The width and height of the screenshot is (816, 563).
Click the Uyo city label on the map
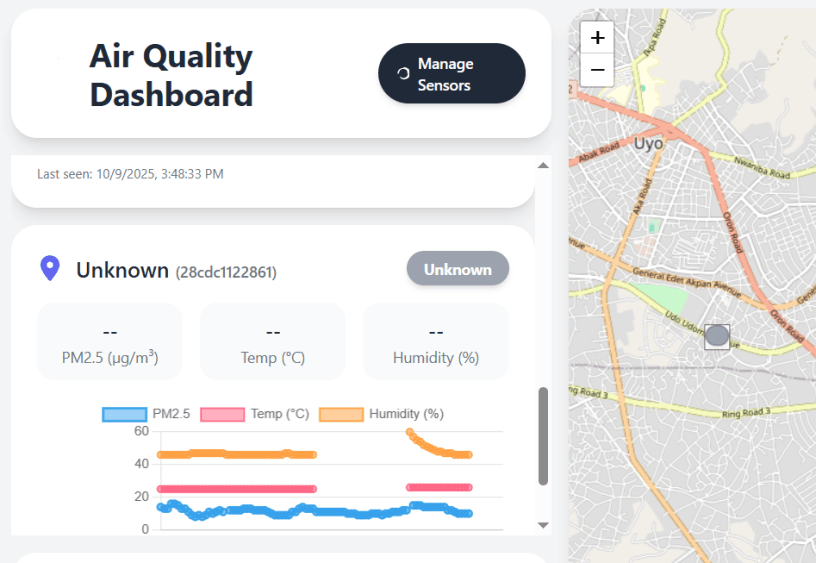(648, 144)
